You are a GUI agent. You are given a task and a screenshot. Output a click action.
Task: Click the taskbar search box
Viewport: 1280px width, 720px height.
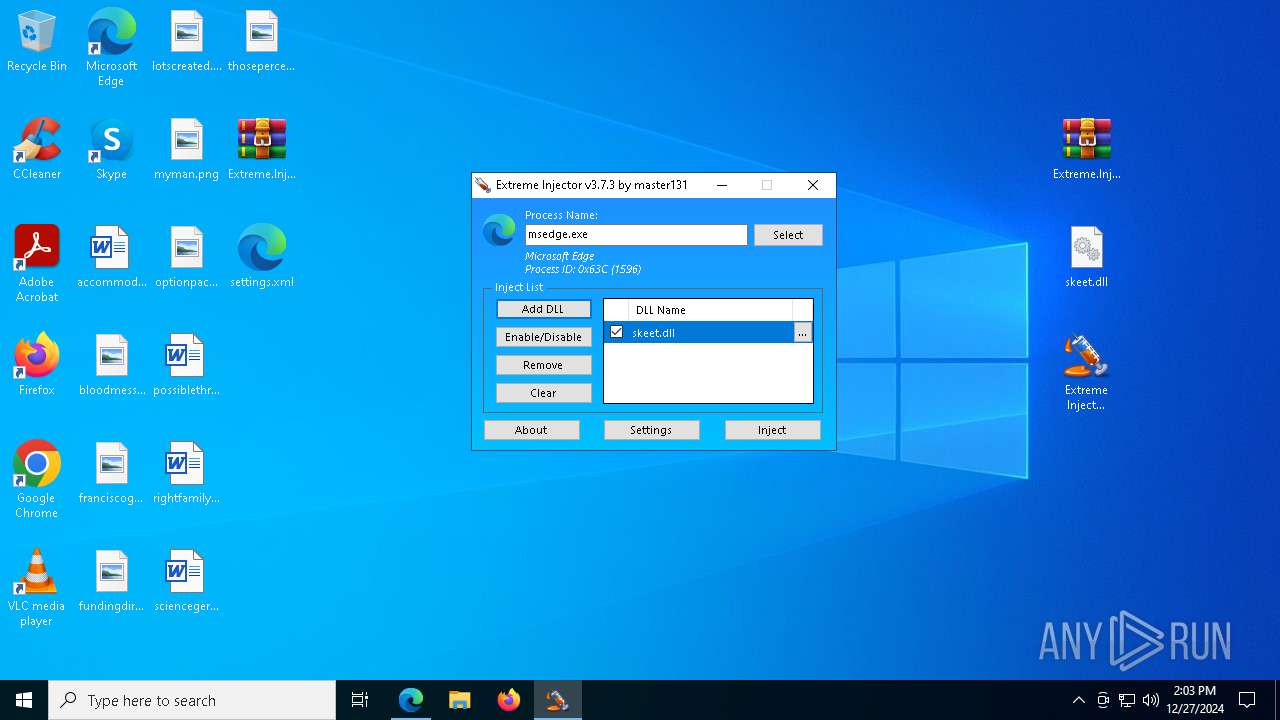coord(192,700)
